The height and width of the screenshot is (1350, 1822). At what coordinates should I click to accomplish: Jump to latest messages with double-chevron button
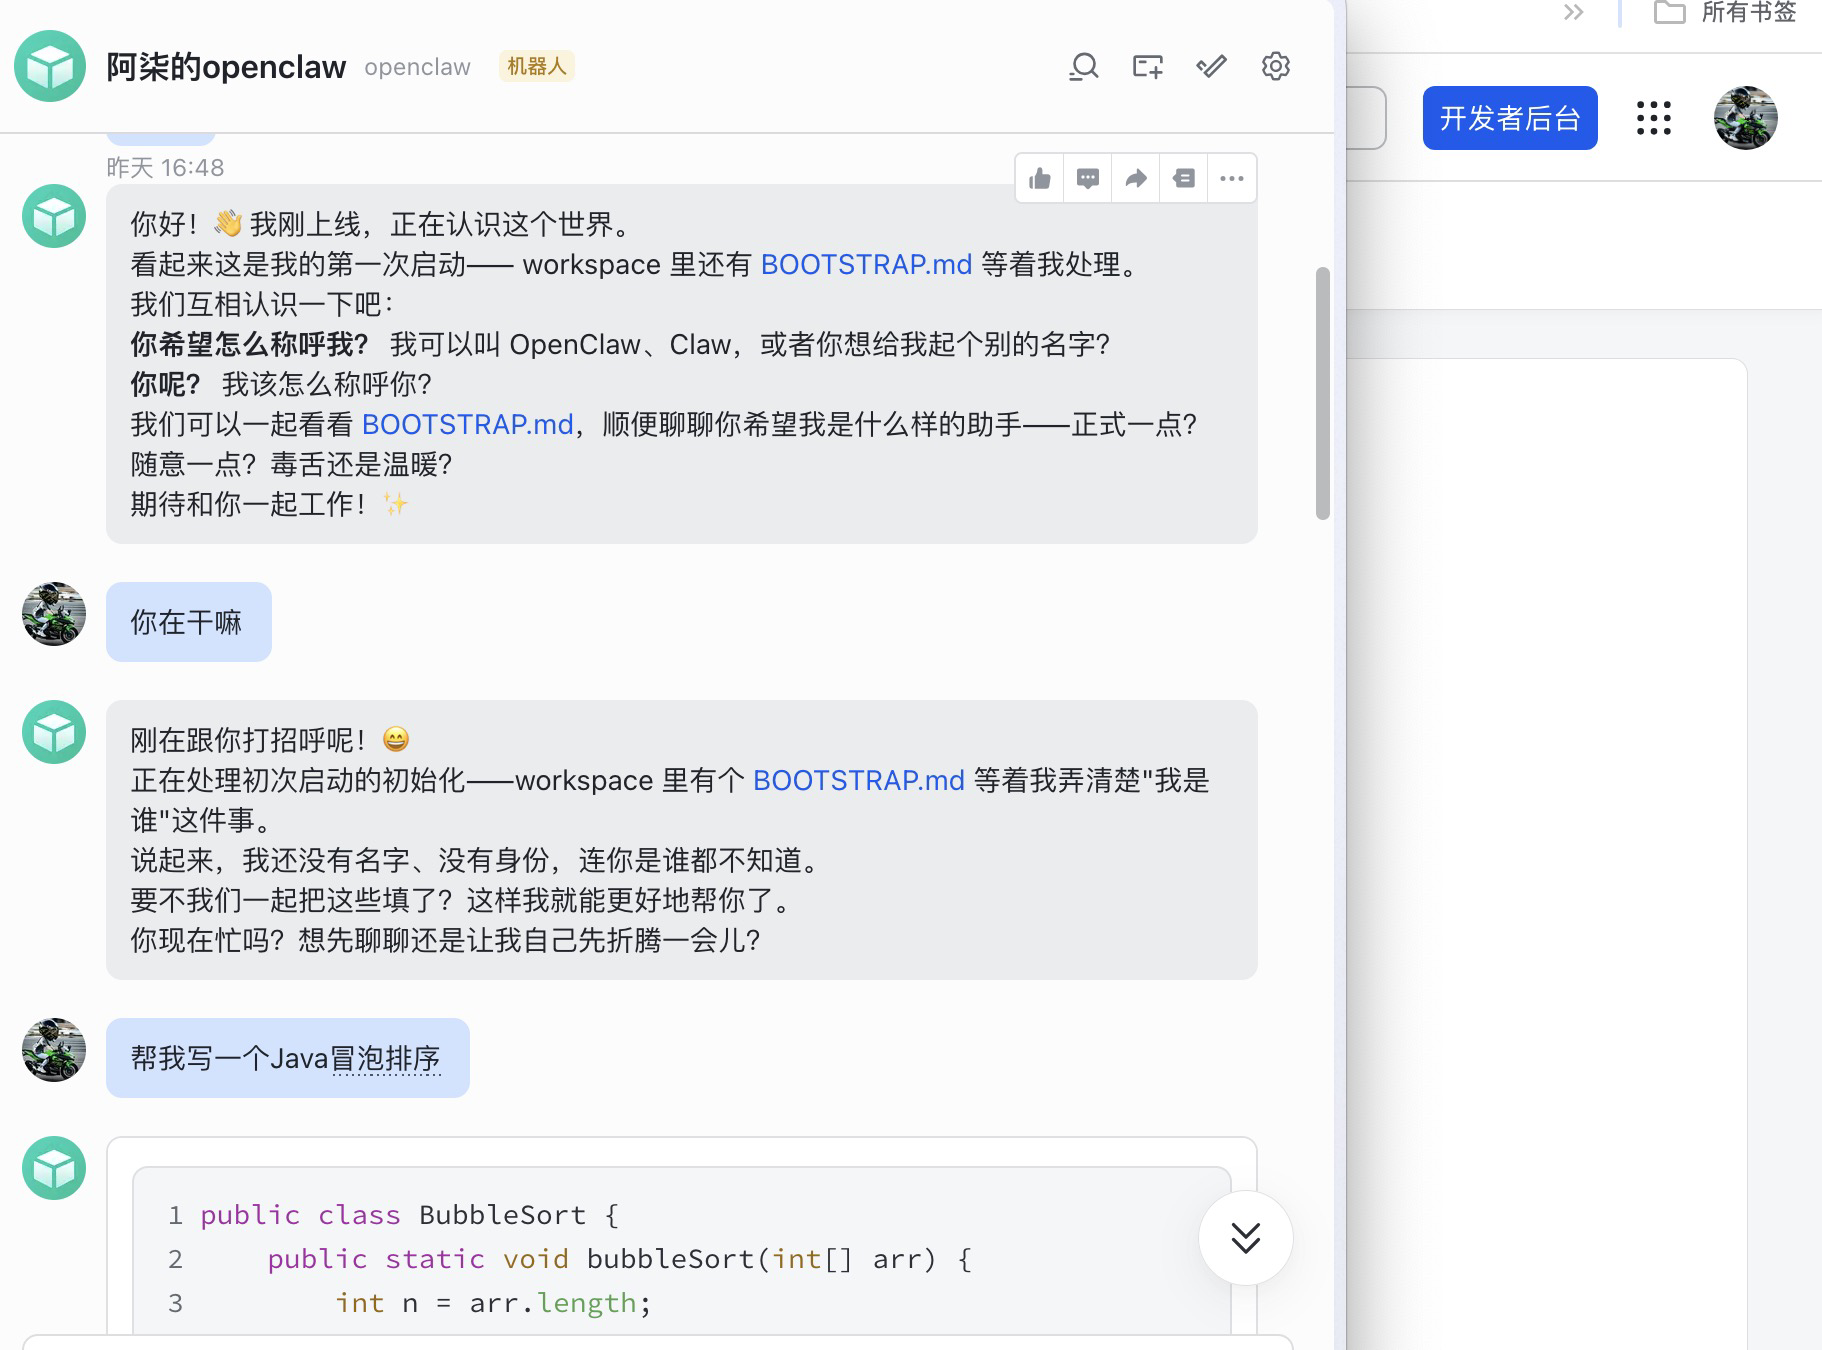(1246, 1238)
